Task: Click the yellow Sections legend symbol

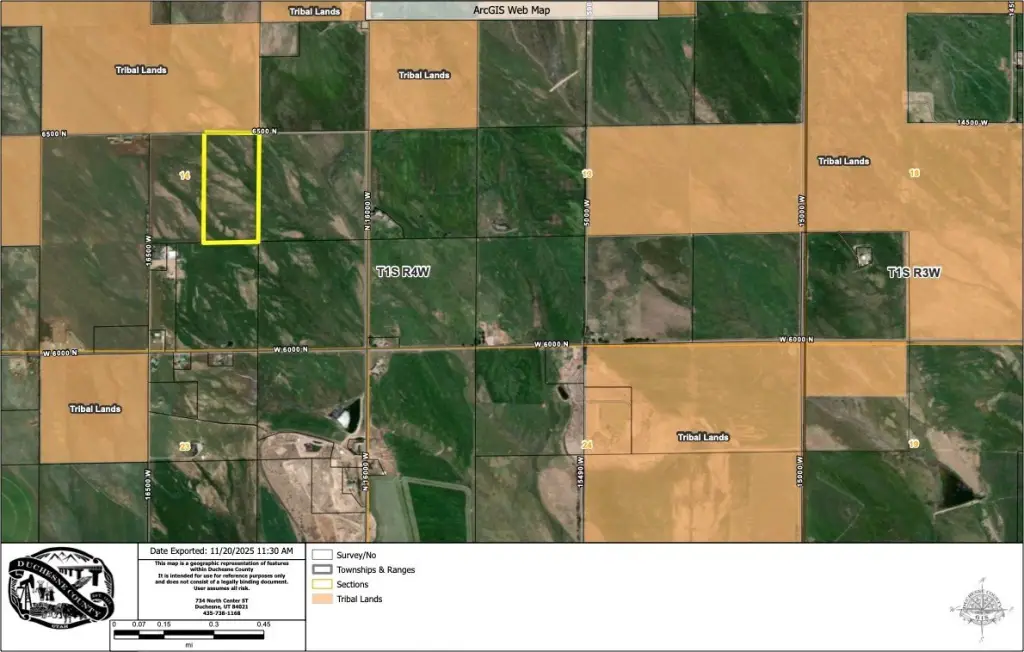Action: tap(321, 585)
